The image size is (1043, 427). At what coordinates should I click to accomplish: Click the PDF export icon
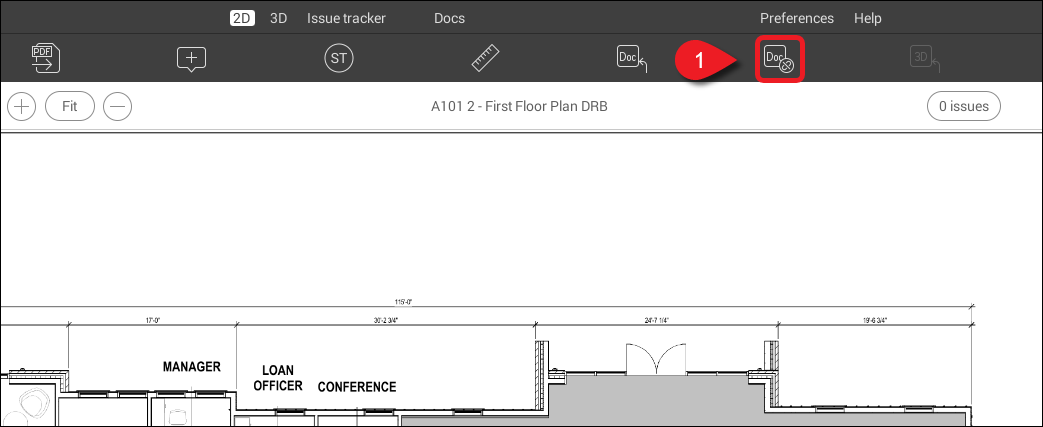[x=44, y=59]
